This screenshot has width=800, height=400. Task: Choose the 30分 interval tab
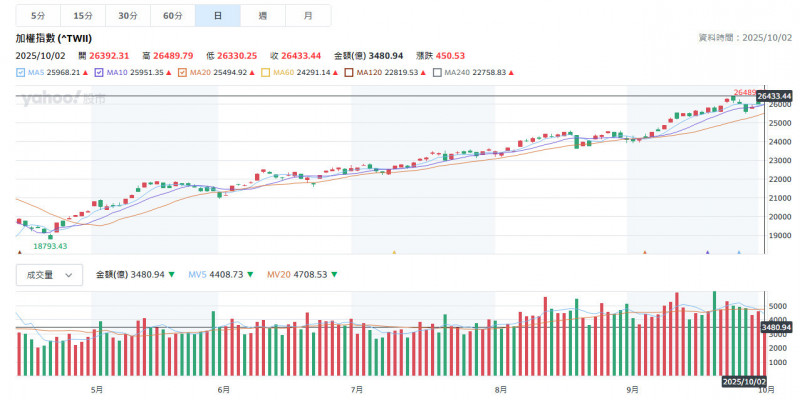[127, 16]
